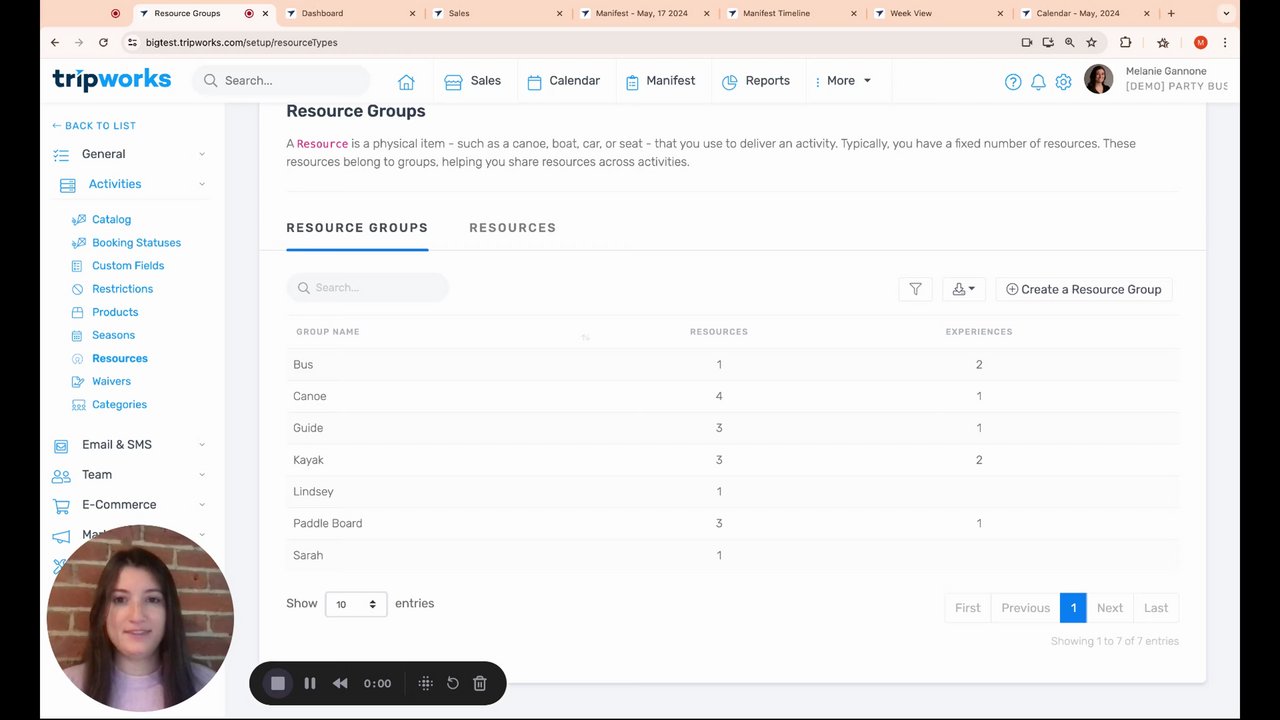Image resolution: width=1280 pixels, height=720 pixels.
Task: Expand the More dropdown menu
Action: (843, 81)
